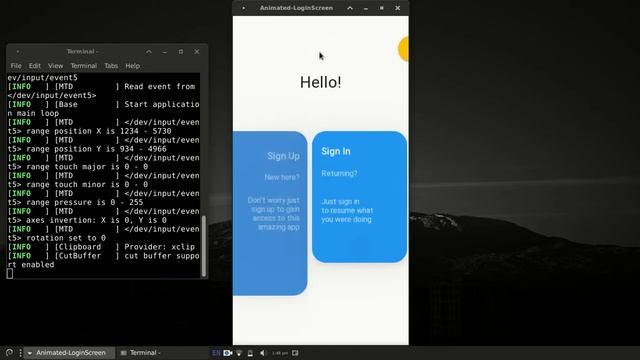640x360 pixels.
Task: Click the taskbar clock
Action: click(x=280, y=353)
